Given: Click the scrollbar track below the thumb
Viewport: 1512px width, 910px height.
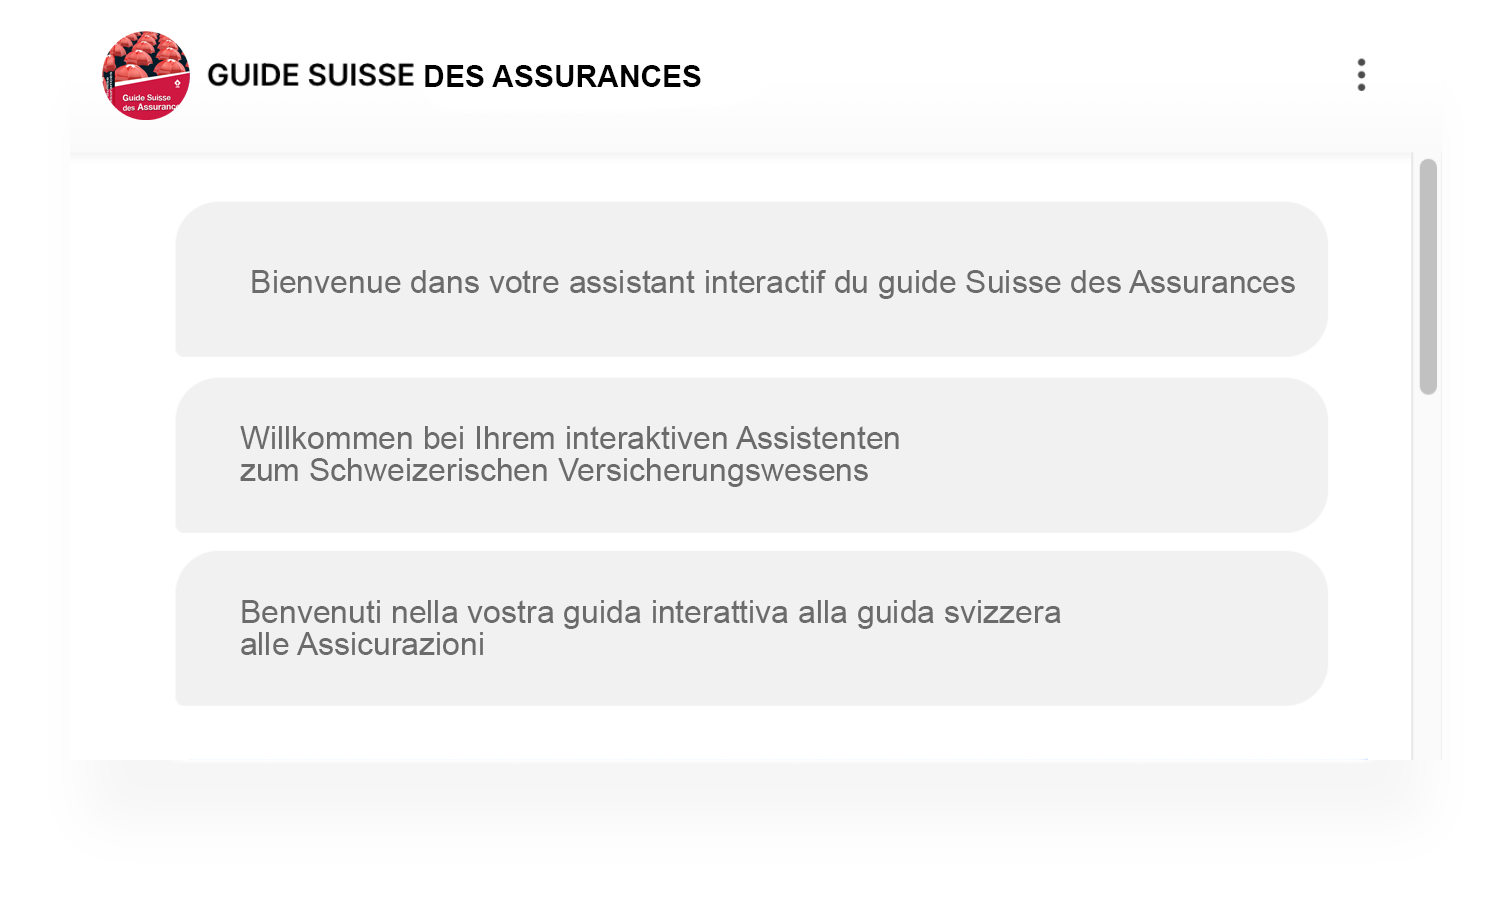Looking at the screenshot, I should click(1428, 577).
